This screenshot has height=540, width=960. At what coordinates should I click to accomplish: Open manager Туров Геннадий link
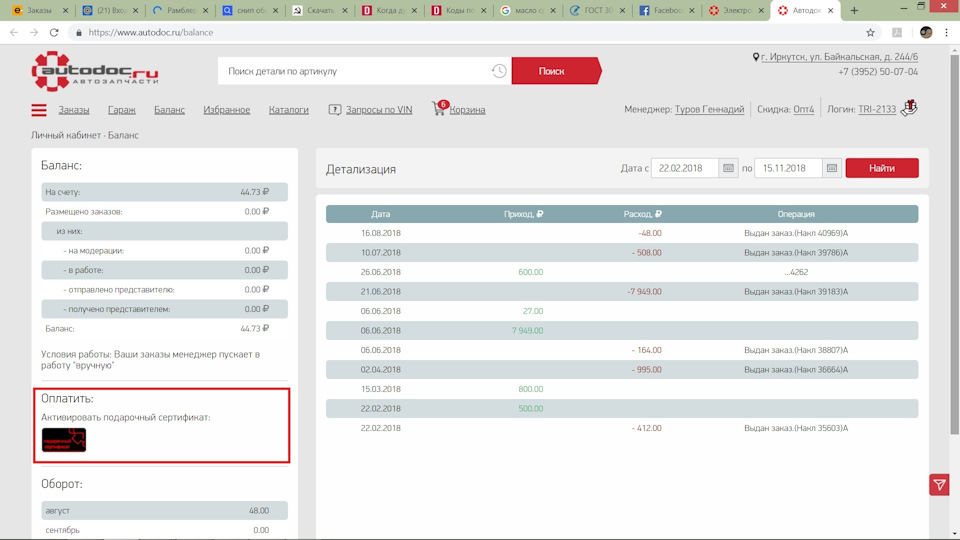(709, 110)
